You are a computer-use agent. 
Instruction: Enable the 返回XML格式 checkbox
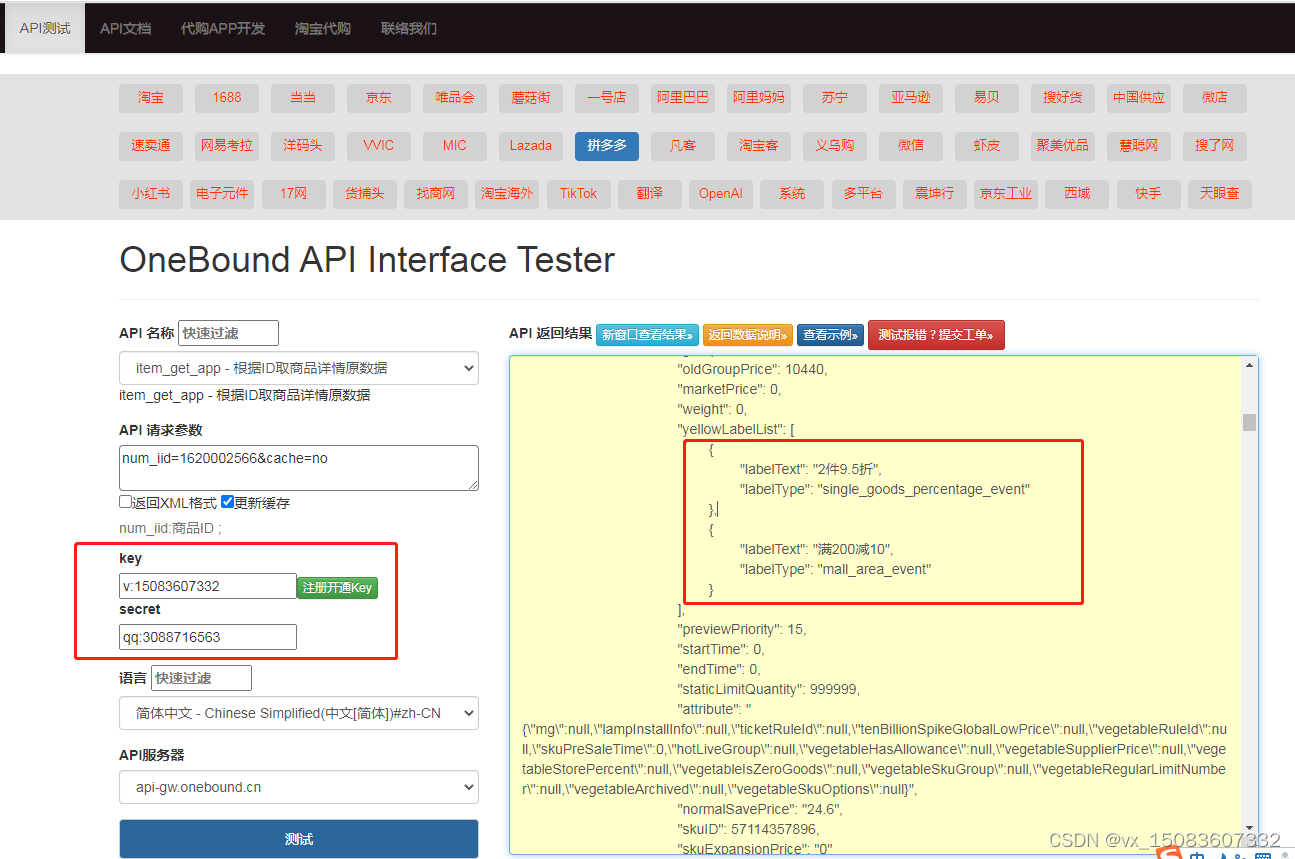126,502
